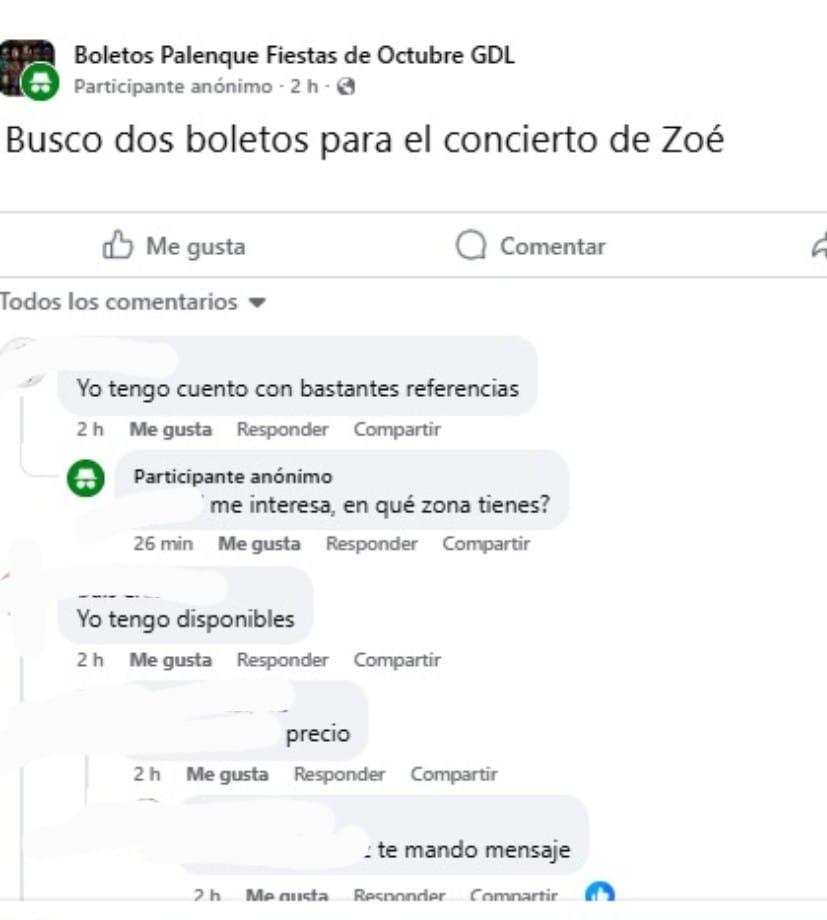Click the thumbs-up Me gusta icon
Image resolution: width=827 pixels, height=920 pixels.
point(118,245)
